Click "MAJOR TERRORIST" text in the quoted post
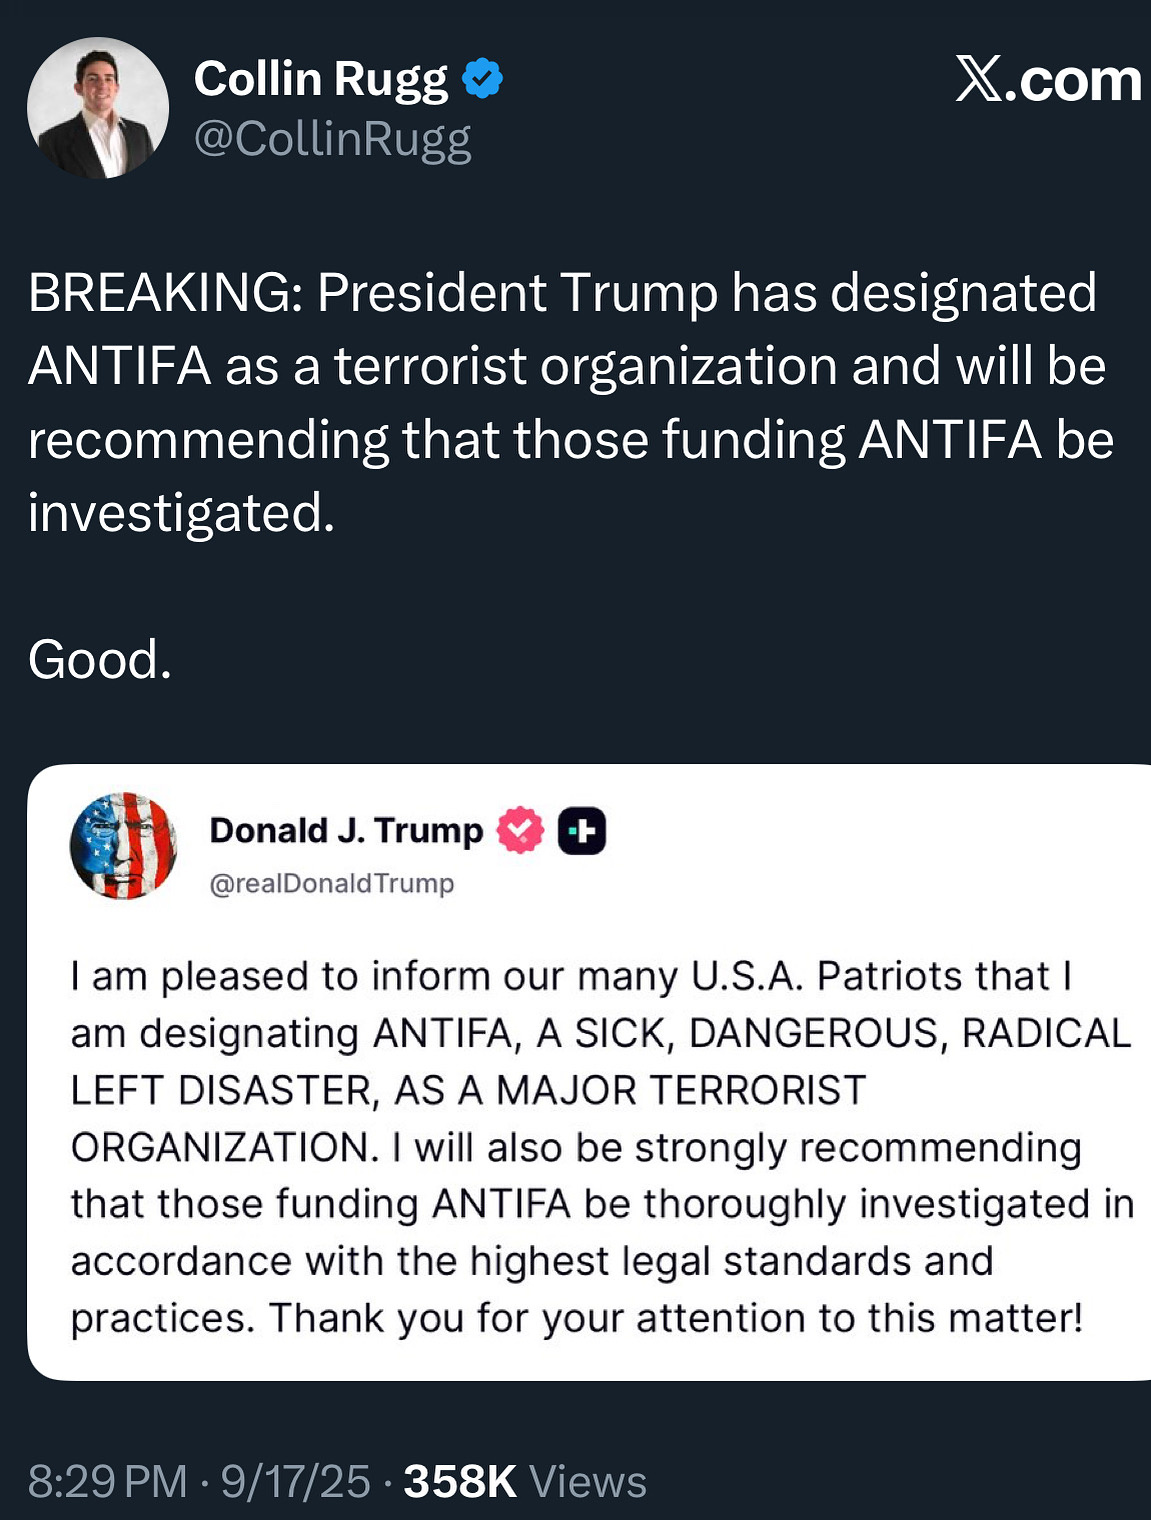1151x1520 pixels. point(680,1090)
